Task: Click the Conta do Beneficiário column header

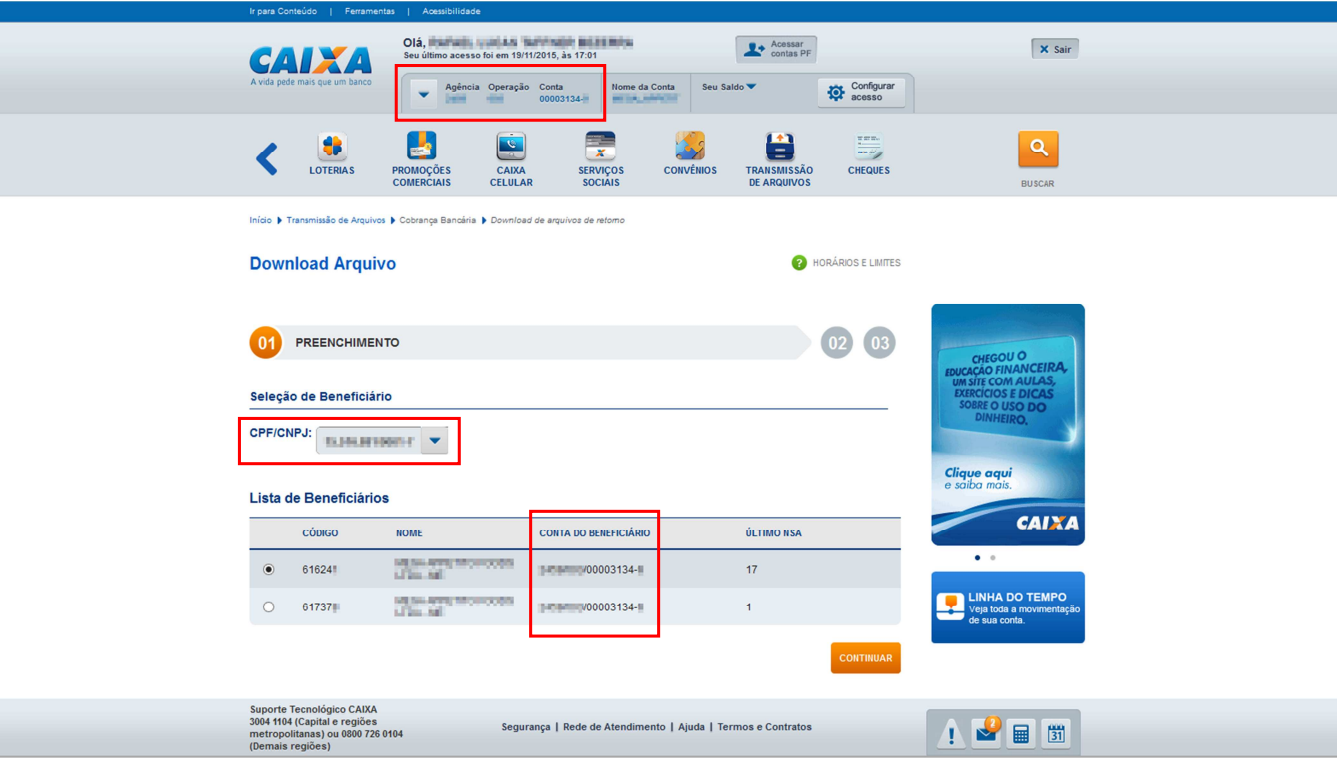Action: 594,533
